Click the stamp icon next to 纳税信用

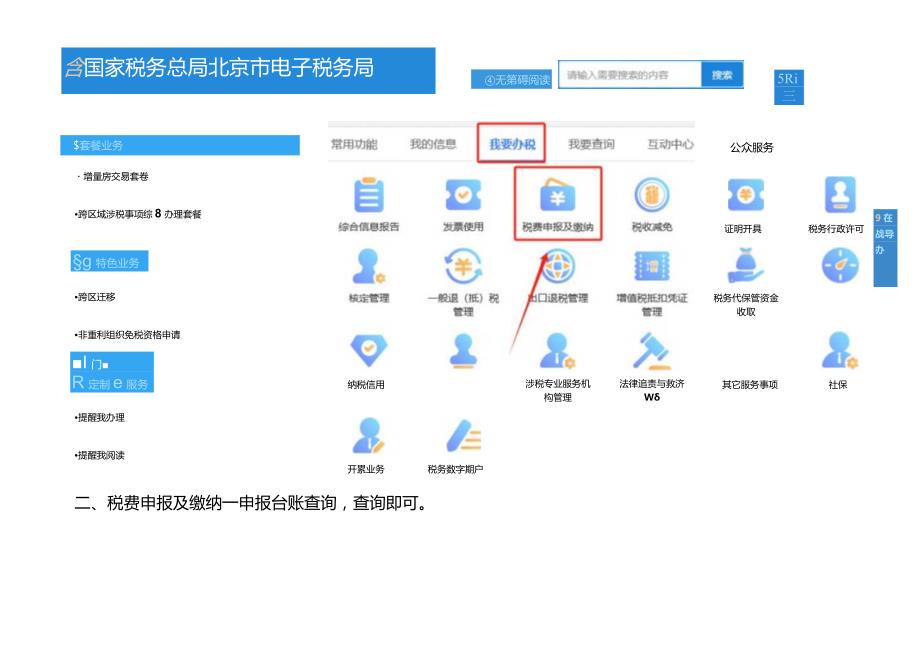coord(463,351)
